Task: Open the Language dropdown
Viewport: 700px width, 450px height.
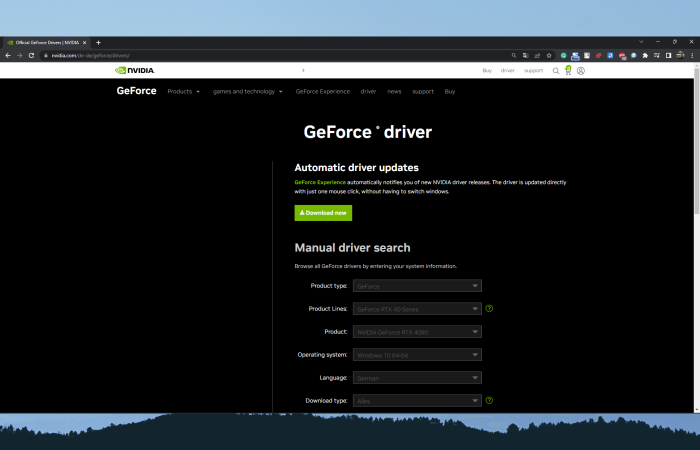Action: pos(417,378)
